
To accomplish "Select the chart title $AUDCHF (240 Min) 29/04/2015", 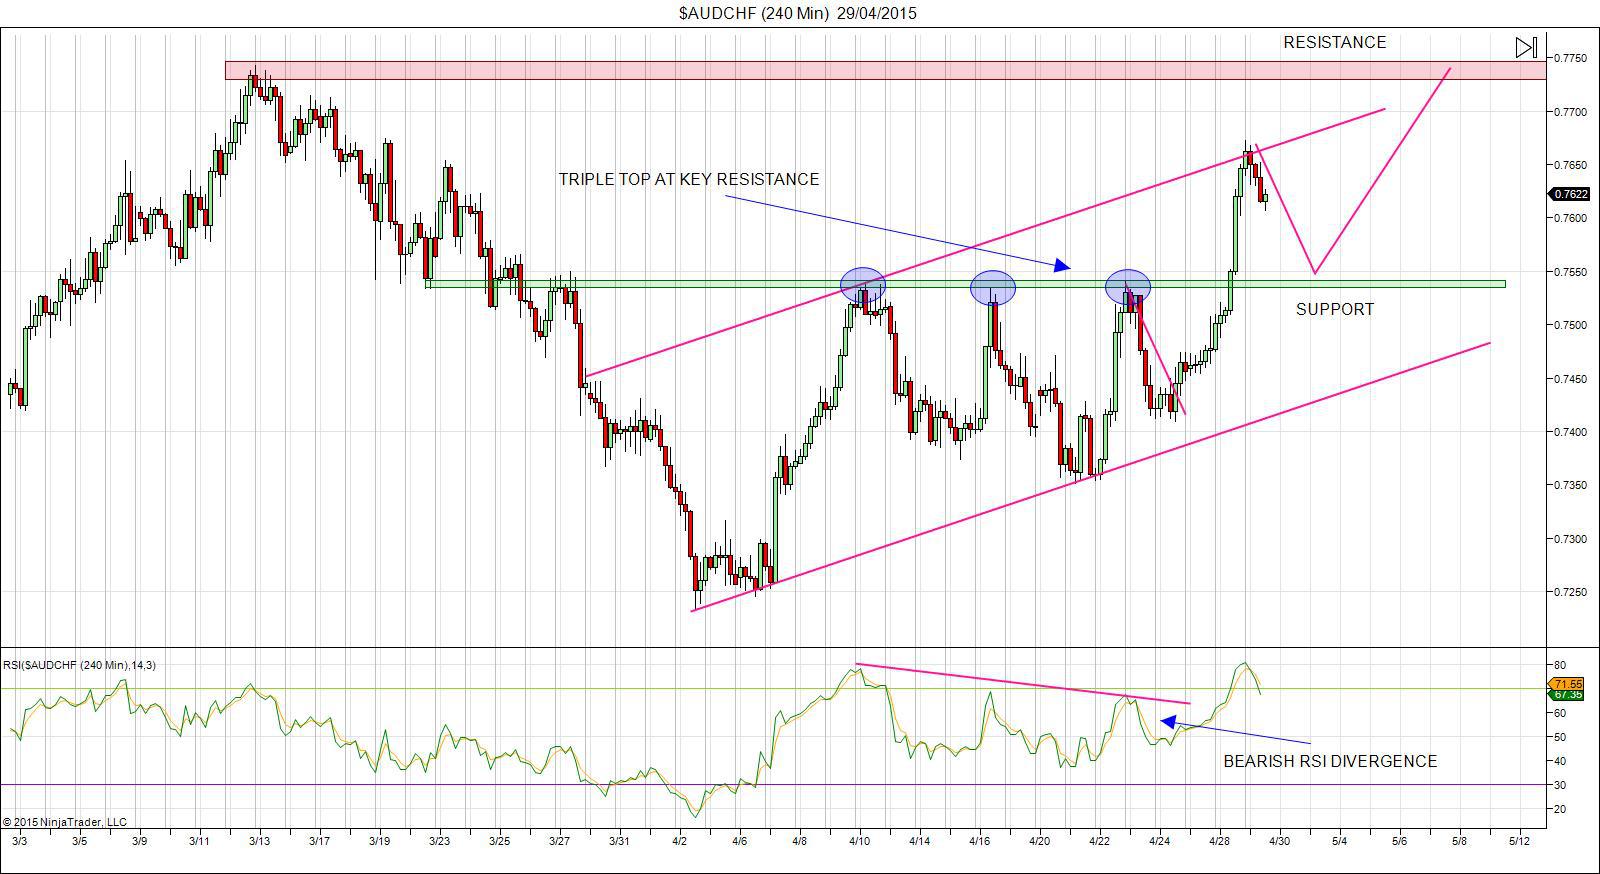I will click(x=797, y=13).
